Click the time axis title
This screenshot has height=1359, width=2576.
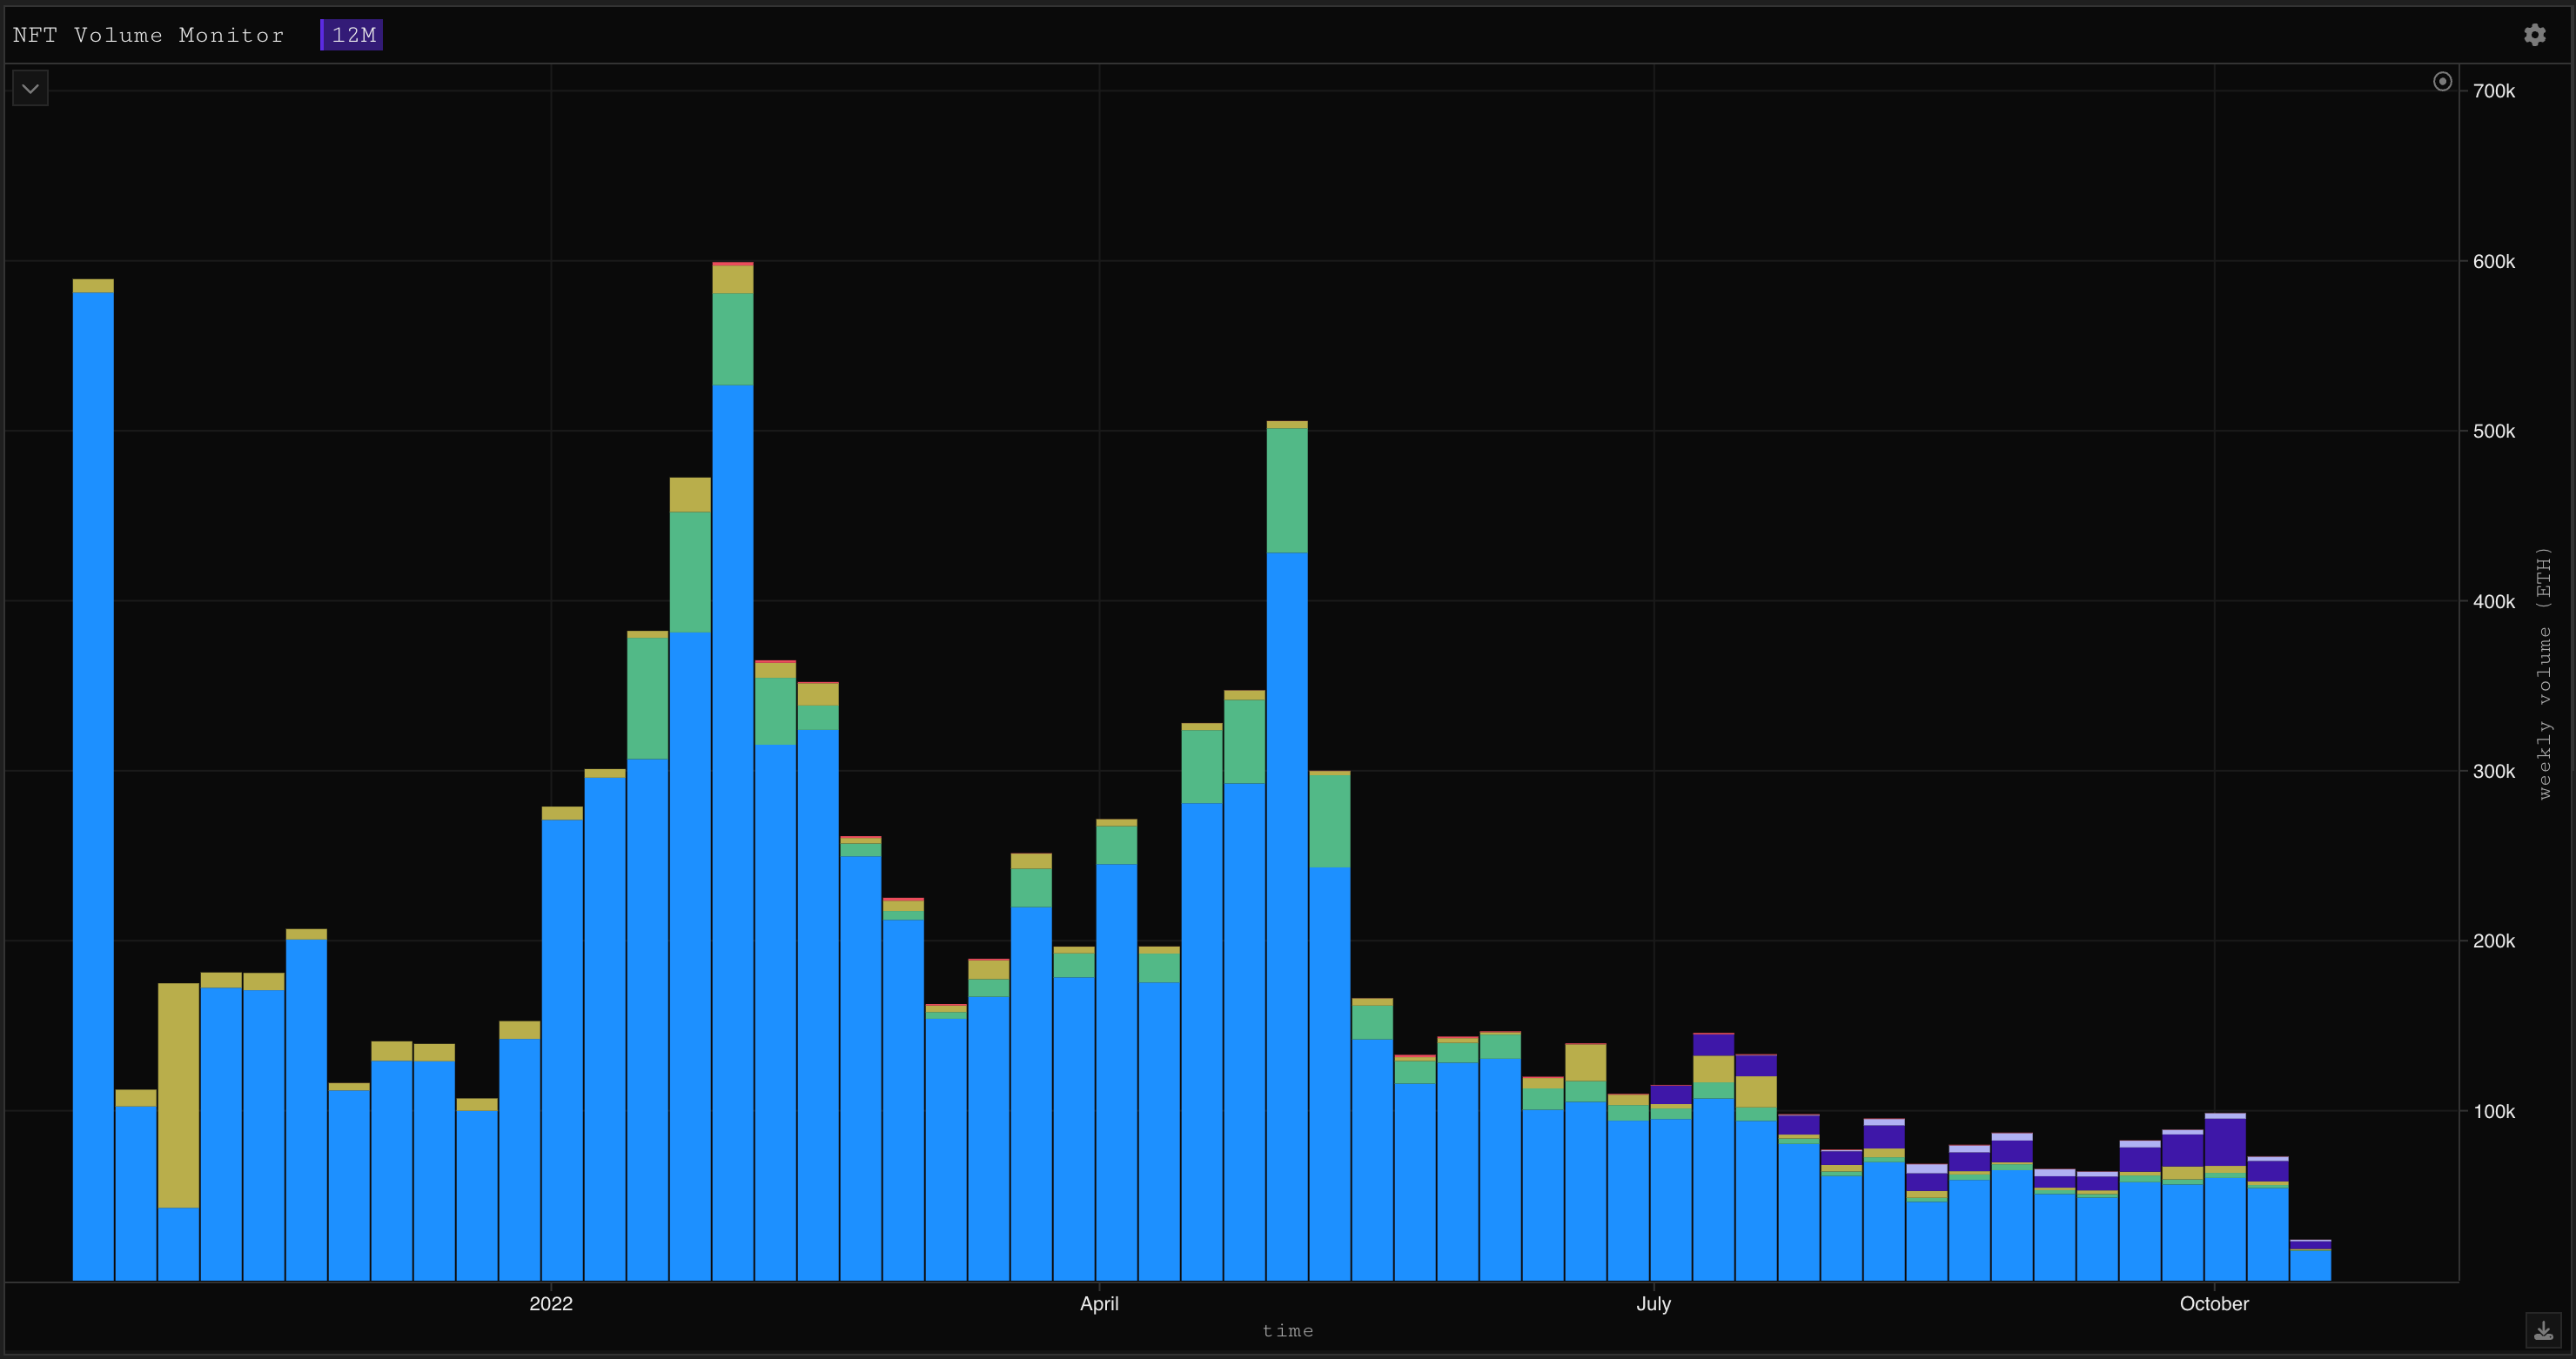(x=1287, y=1330)
